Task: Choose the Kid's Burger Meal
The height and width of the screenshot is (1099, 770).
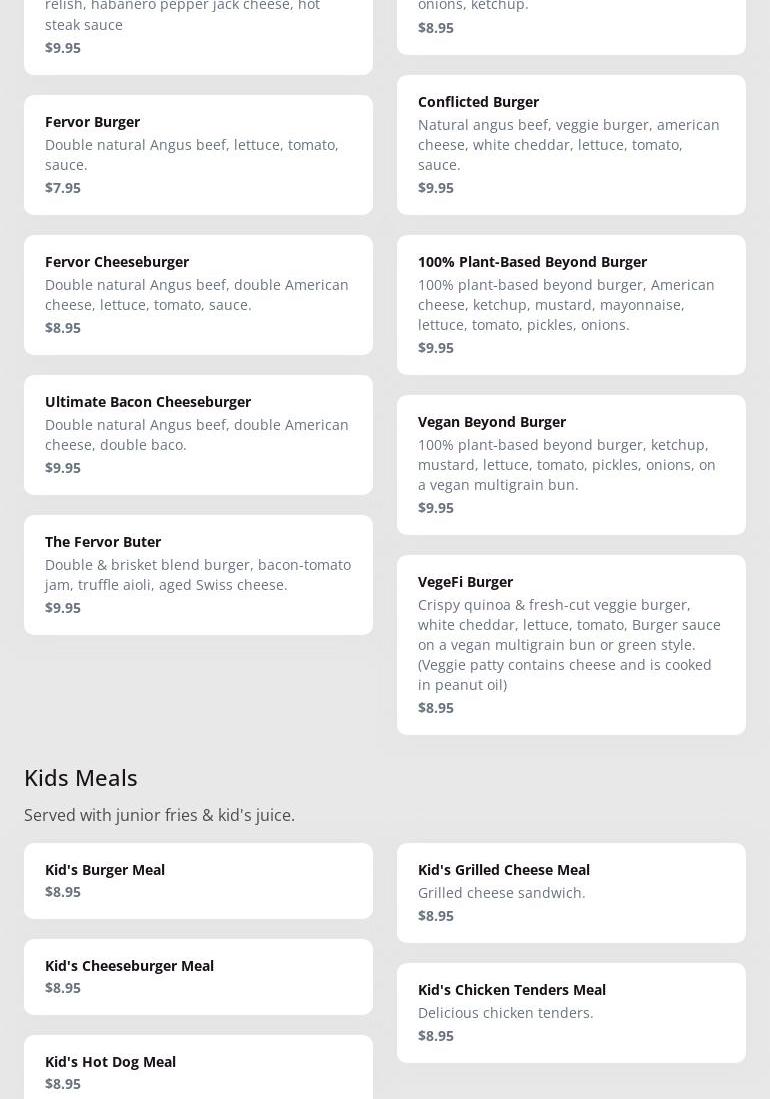Action: [x=198, y=880]
